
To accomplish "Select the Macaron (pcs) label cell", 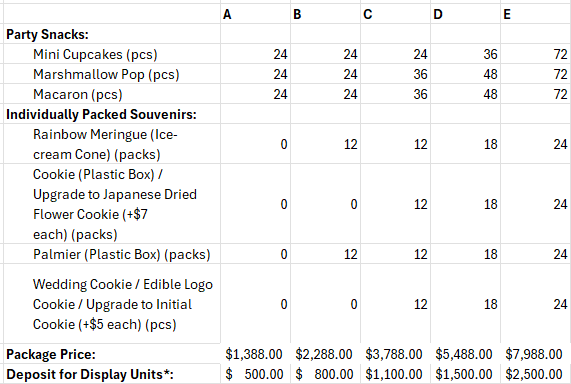I will pyautogui.click(x=112, y=94).
